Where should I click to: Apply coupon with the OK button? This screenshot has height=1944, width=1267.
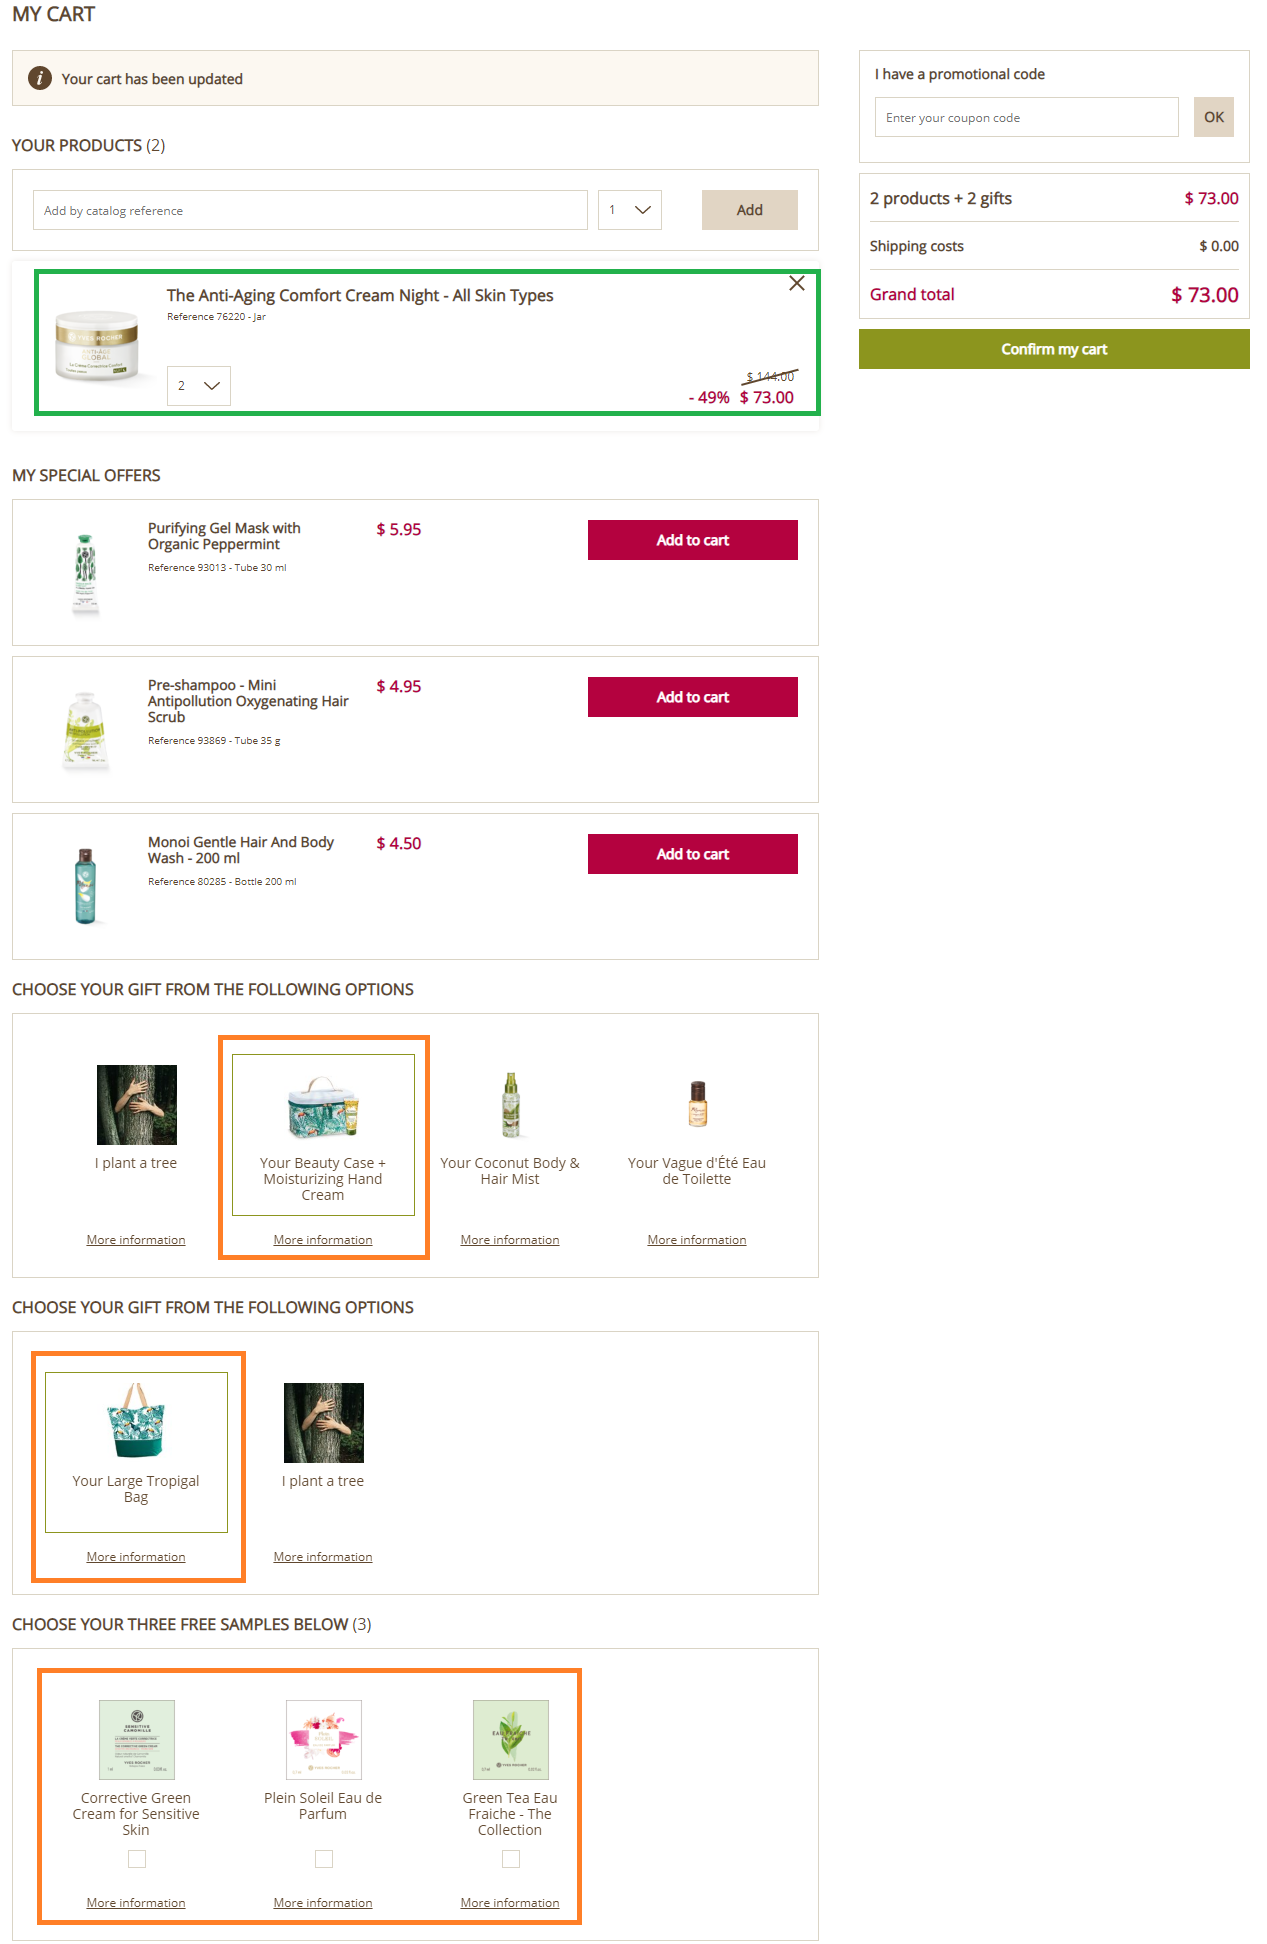(1214, 117)
